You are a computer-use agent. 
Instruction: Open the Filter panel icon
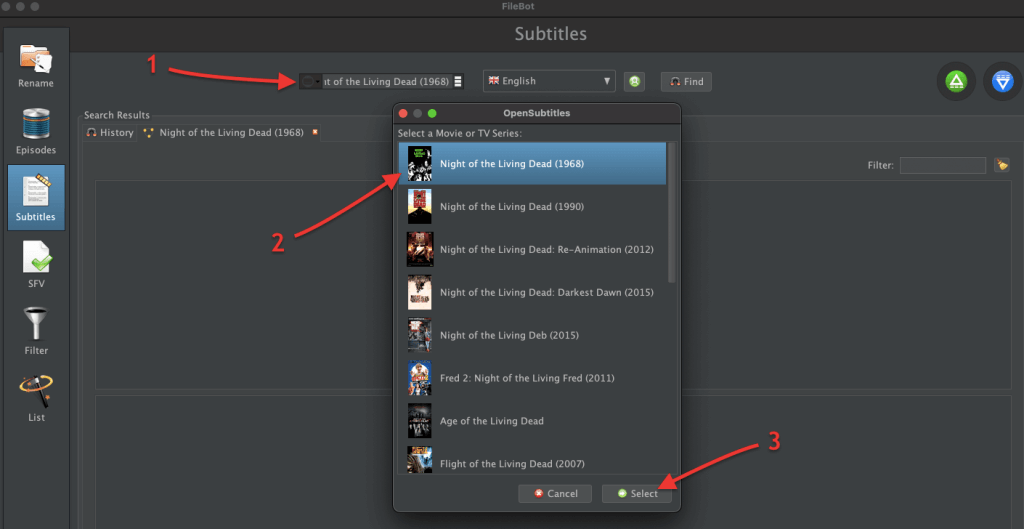coord(36,331)
